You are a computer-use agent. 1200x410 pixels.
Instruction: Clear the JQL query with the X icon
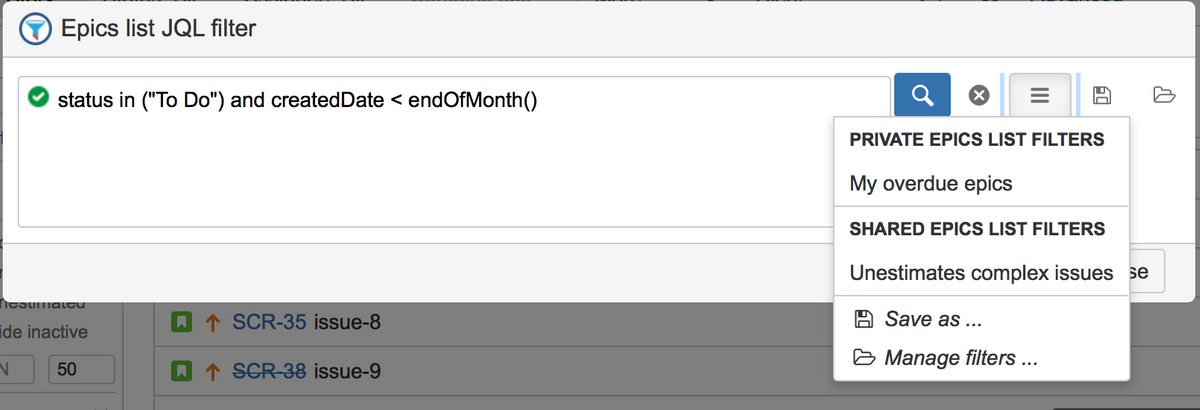tap(980, 96)
